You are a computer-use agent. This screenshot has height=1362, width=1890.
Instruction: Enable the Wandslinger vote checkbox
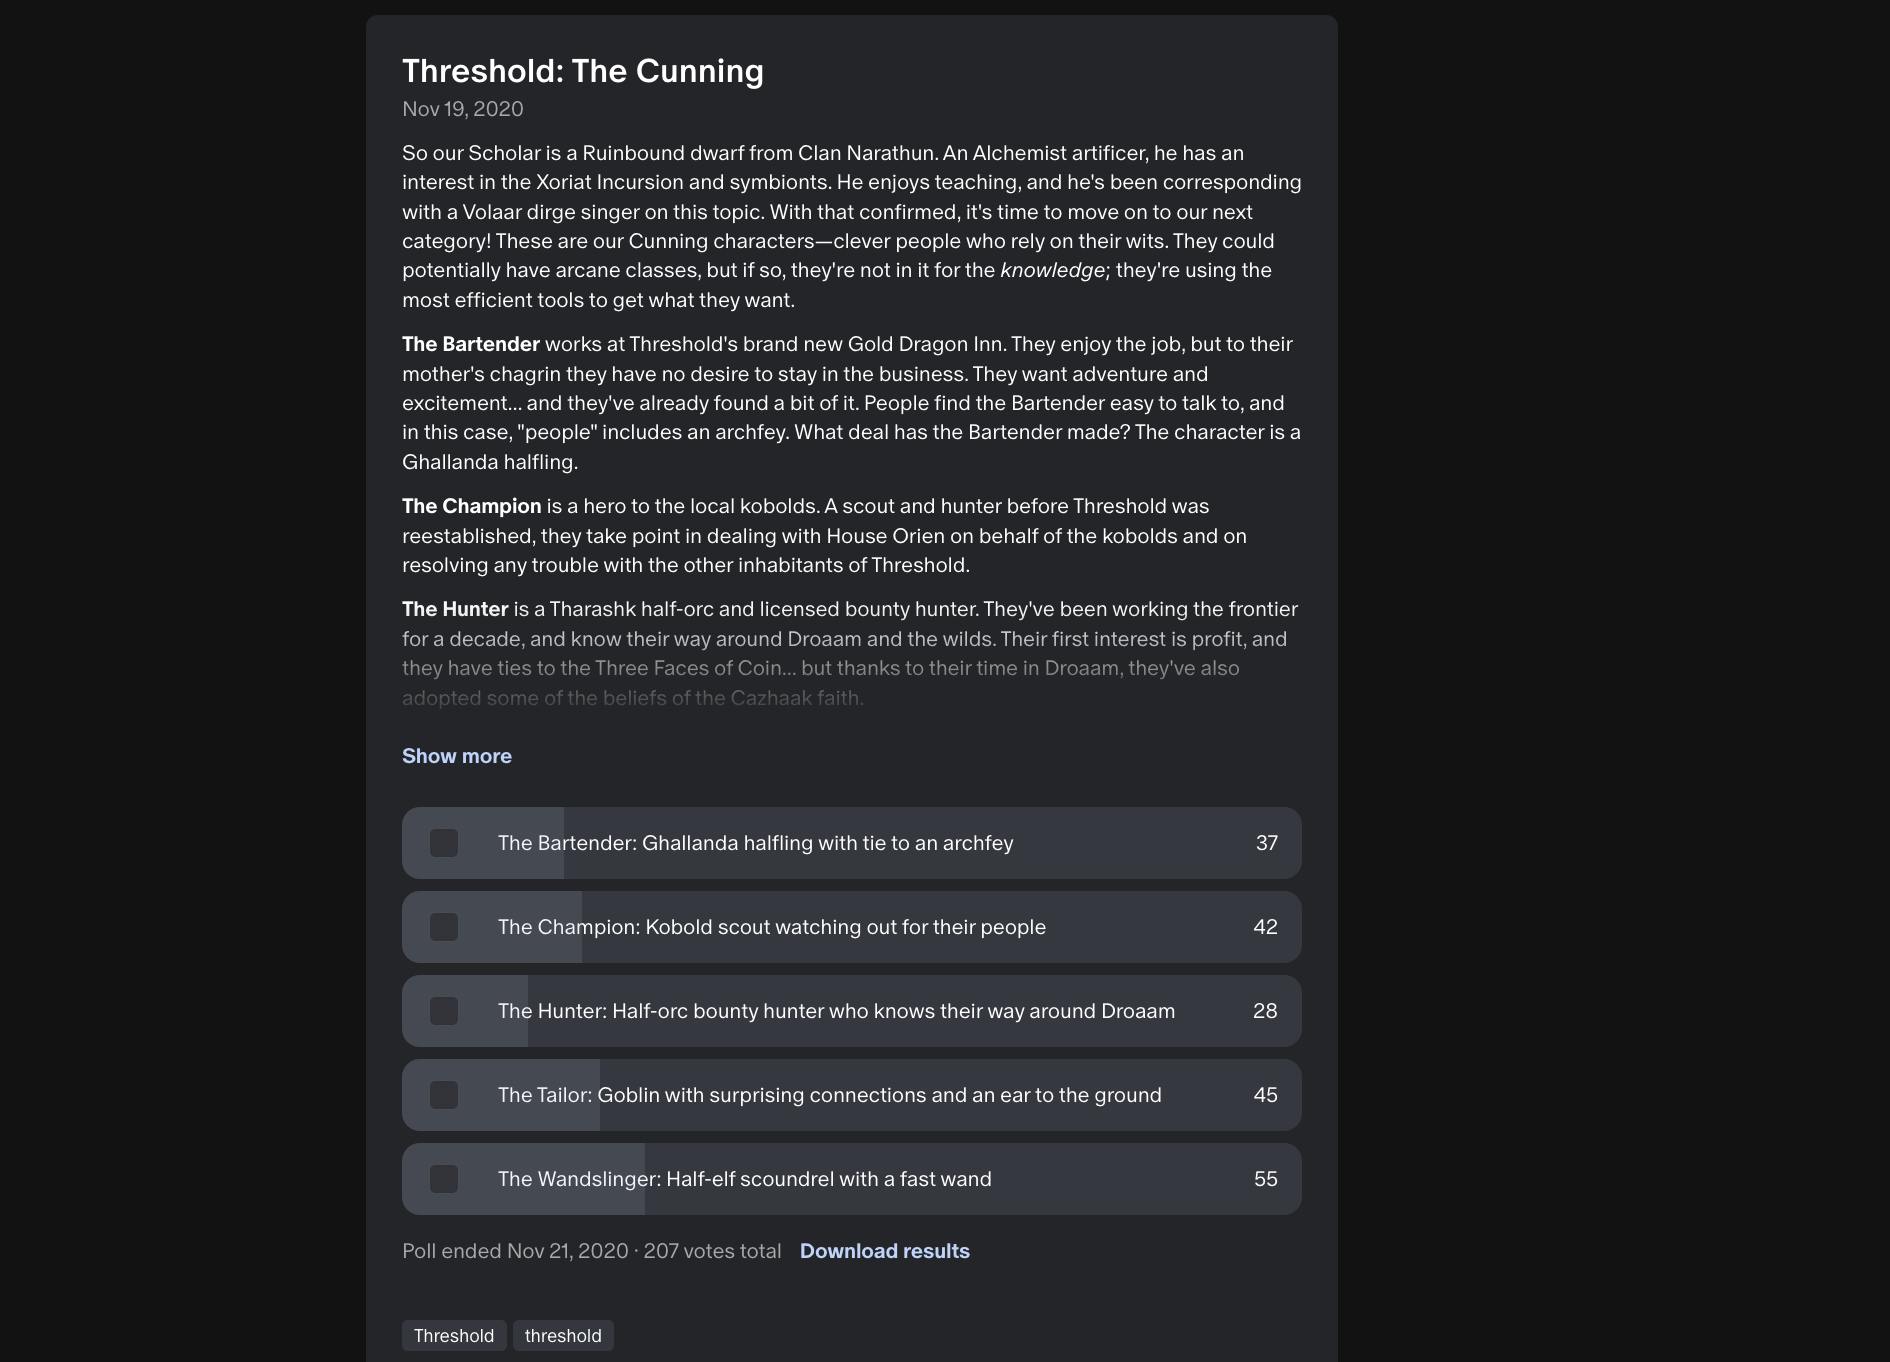pos(444,1179)
